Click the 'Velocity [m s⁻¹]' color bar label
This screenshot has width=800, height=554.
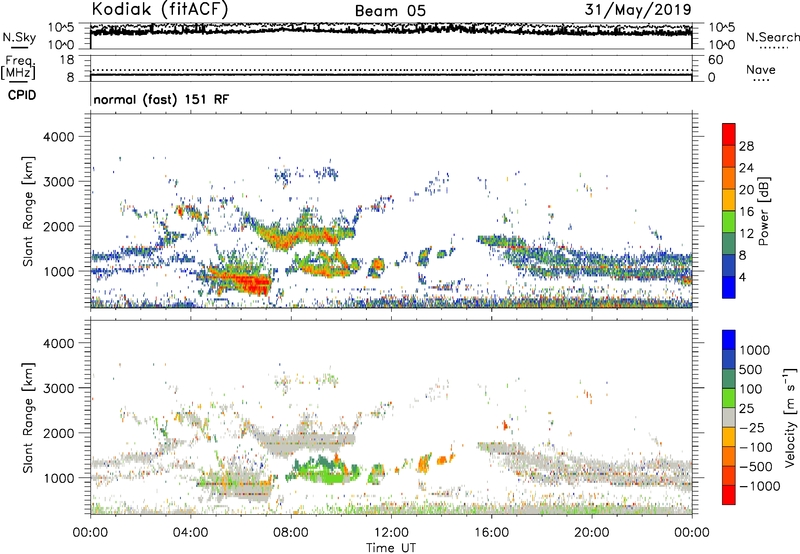pyautogui.click(x=790, y=417)
